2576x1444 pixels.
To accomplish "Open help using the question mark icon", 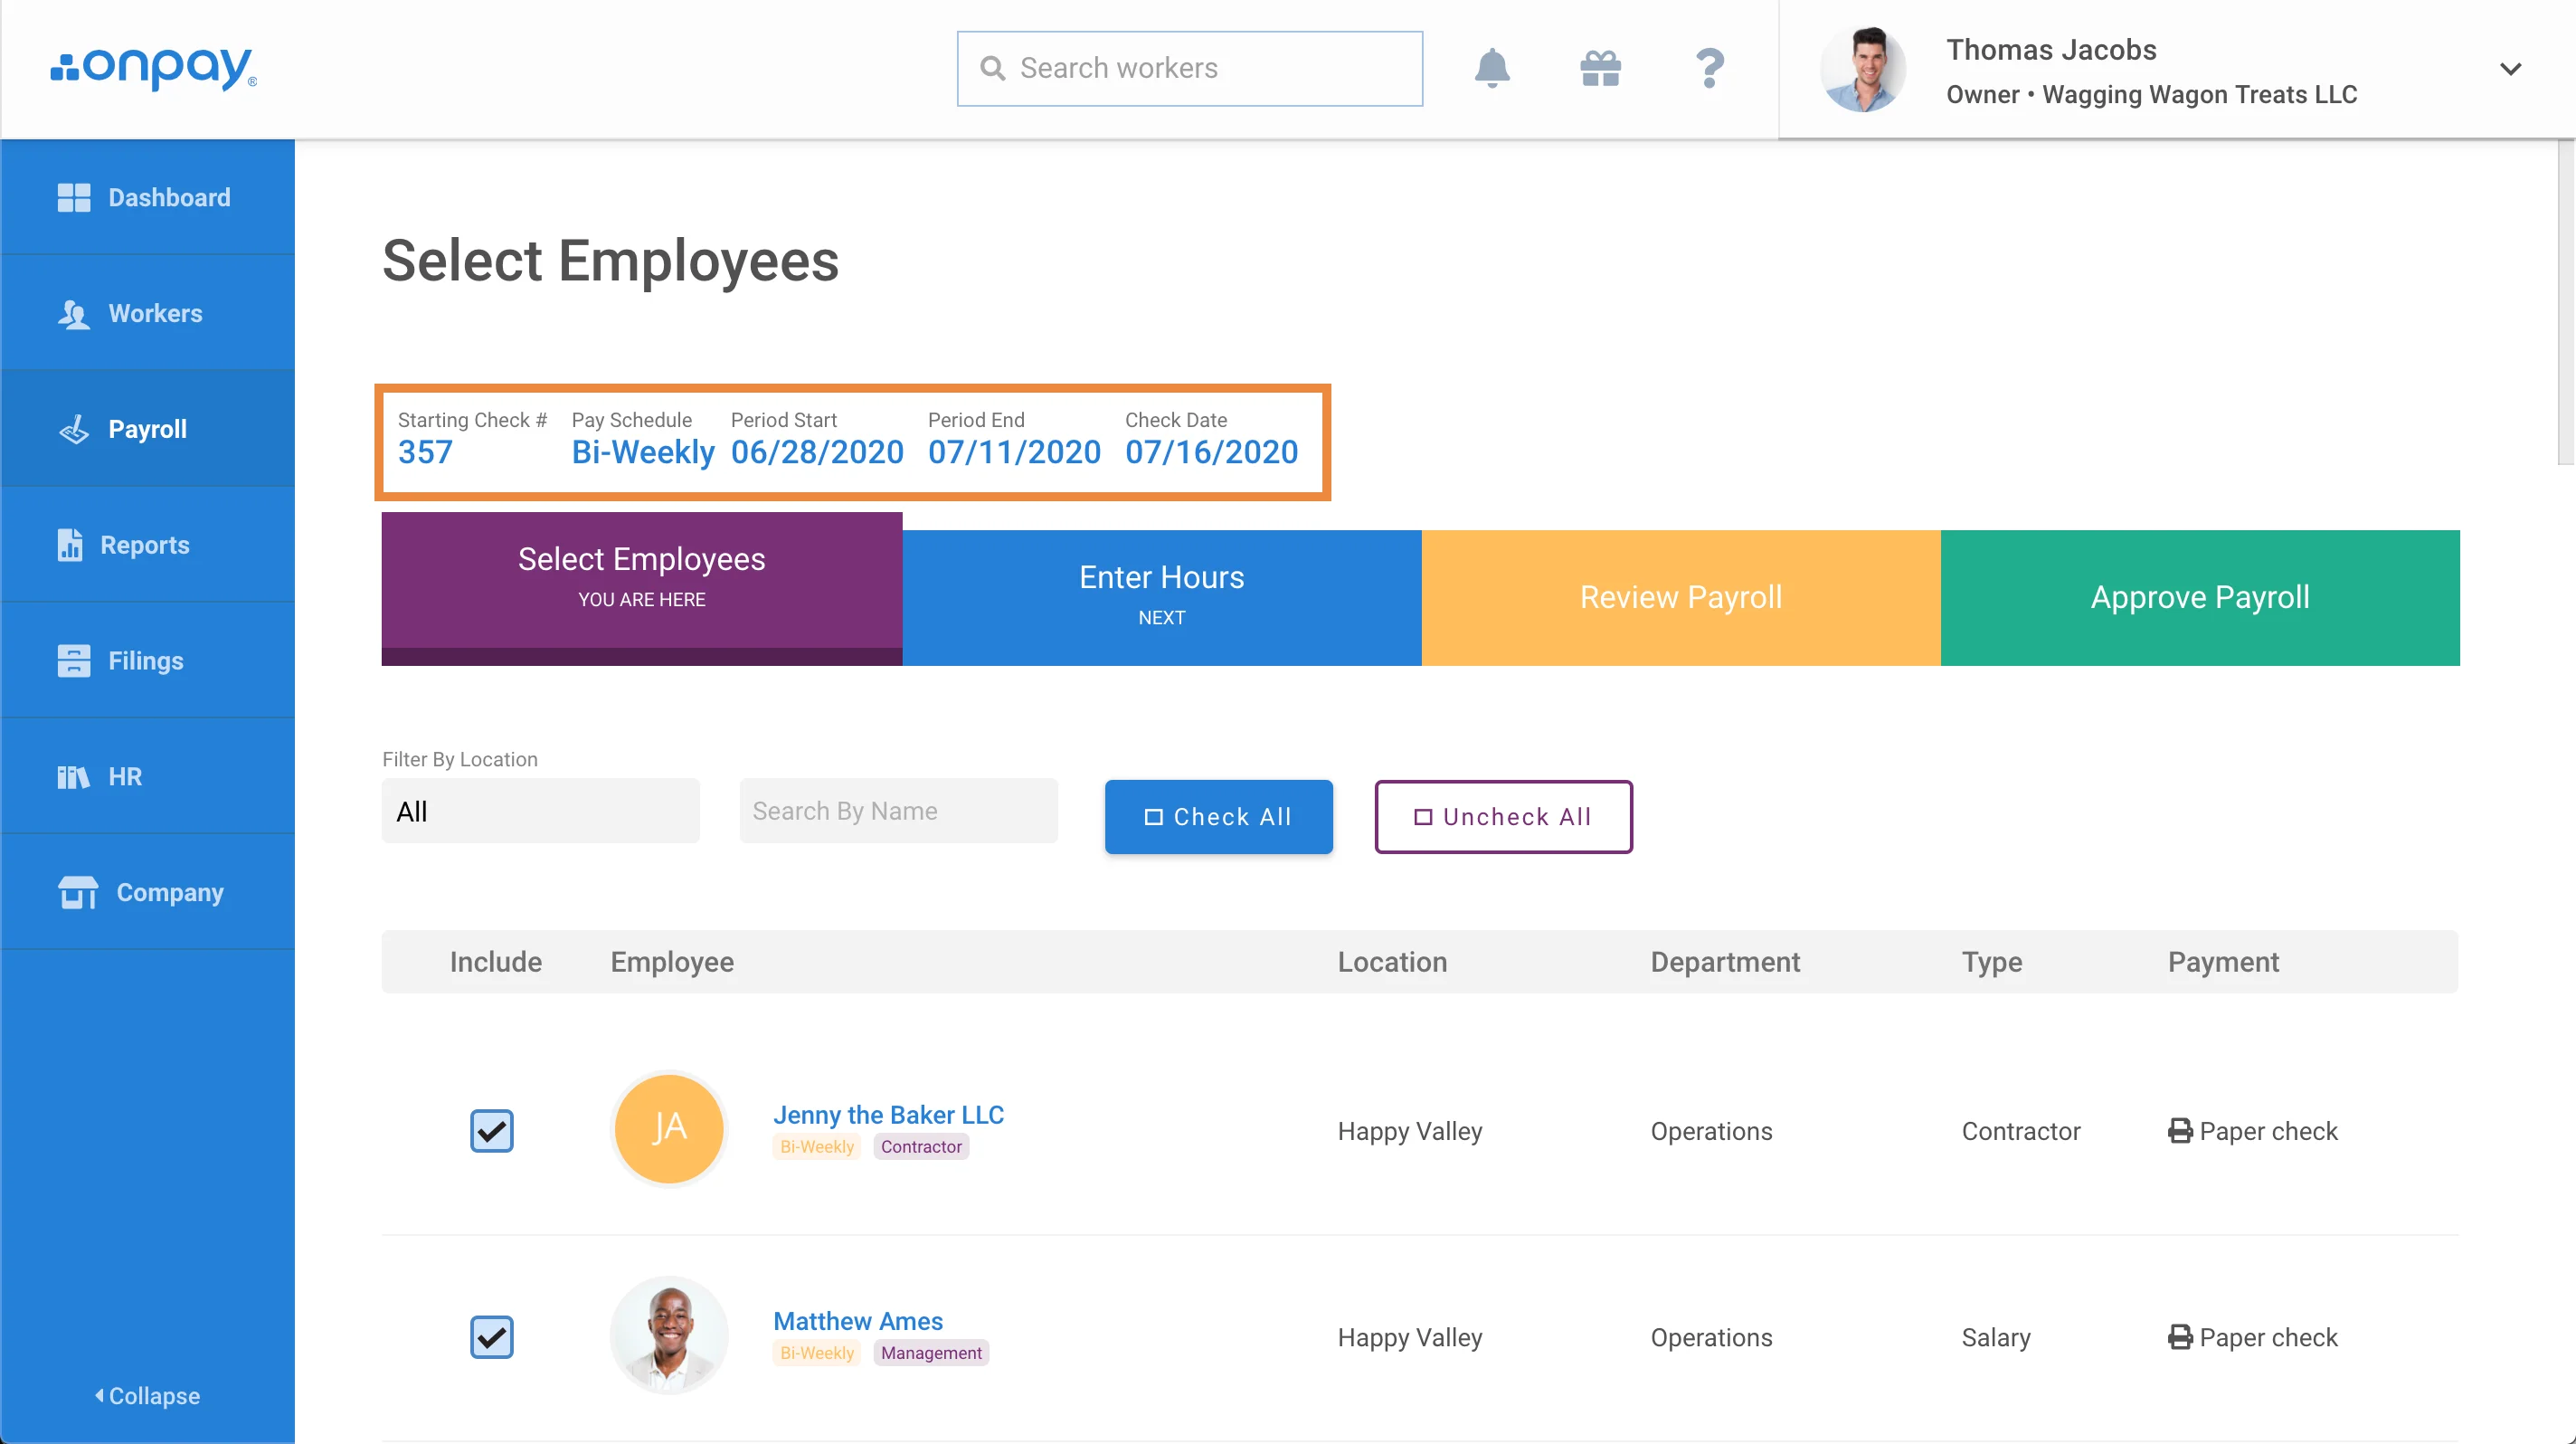I will click(1709, 67).
